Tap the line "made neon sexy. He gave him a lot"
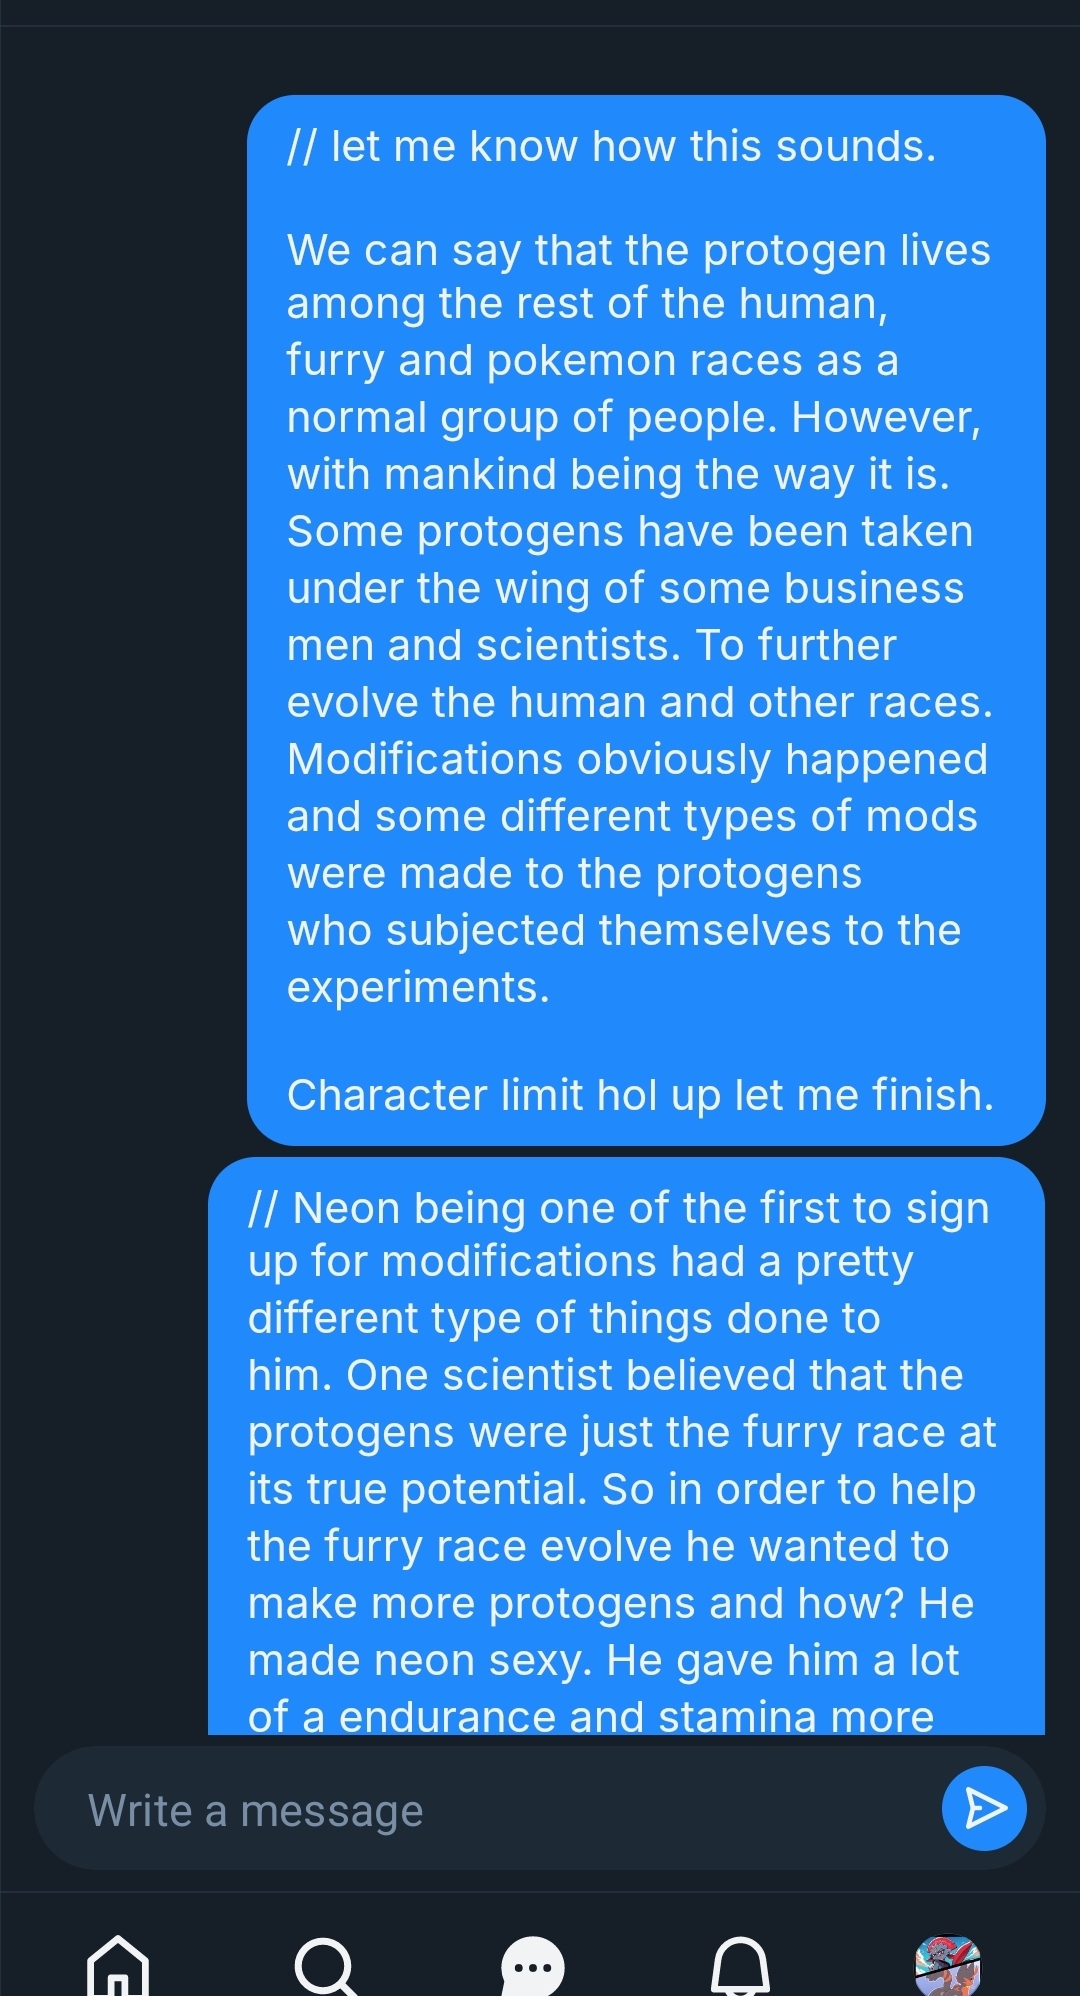This screenshot has width=1080, height=1996. [603, 1661]
